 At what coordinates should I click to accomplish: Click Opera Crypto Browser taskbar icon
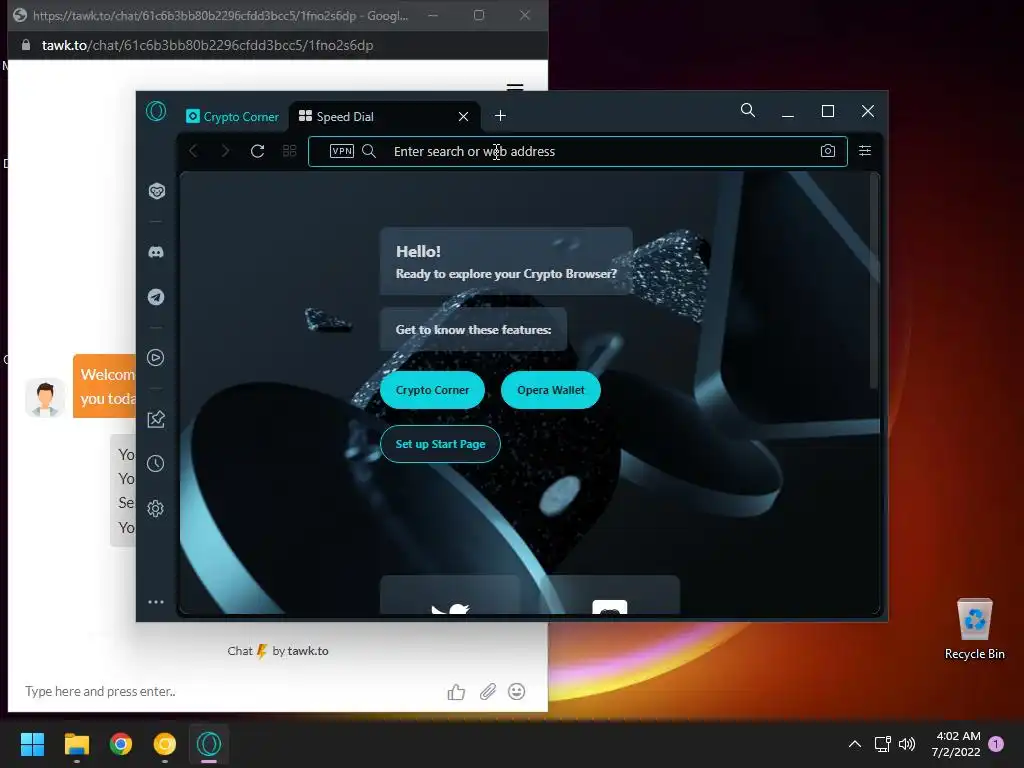(209, 744)
